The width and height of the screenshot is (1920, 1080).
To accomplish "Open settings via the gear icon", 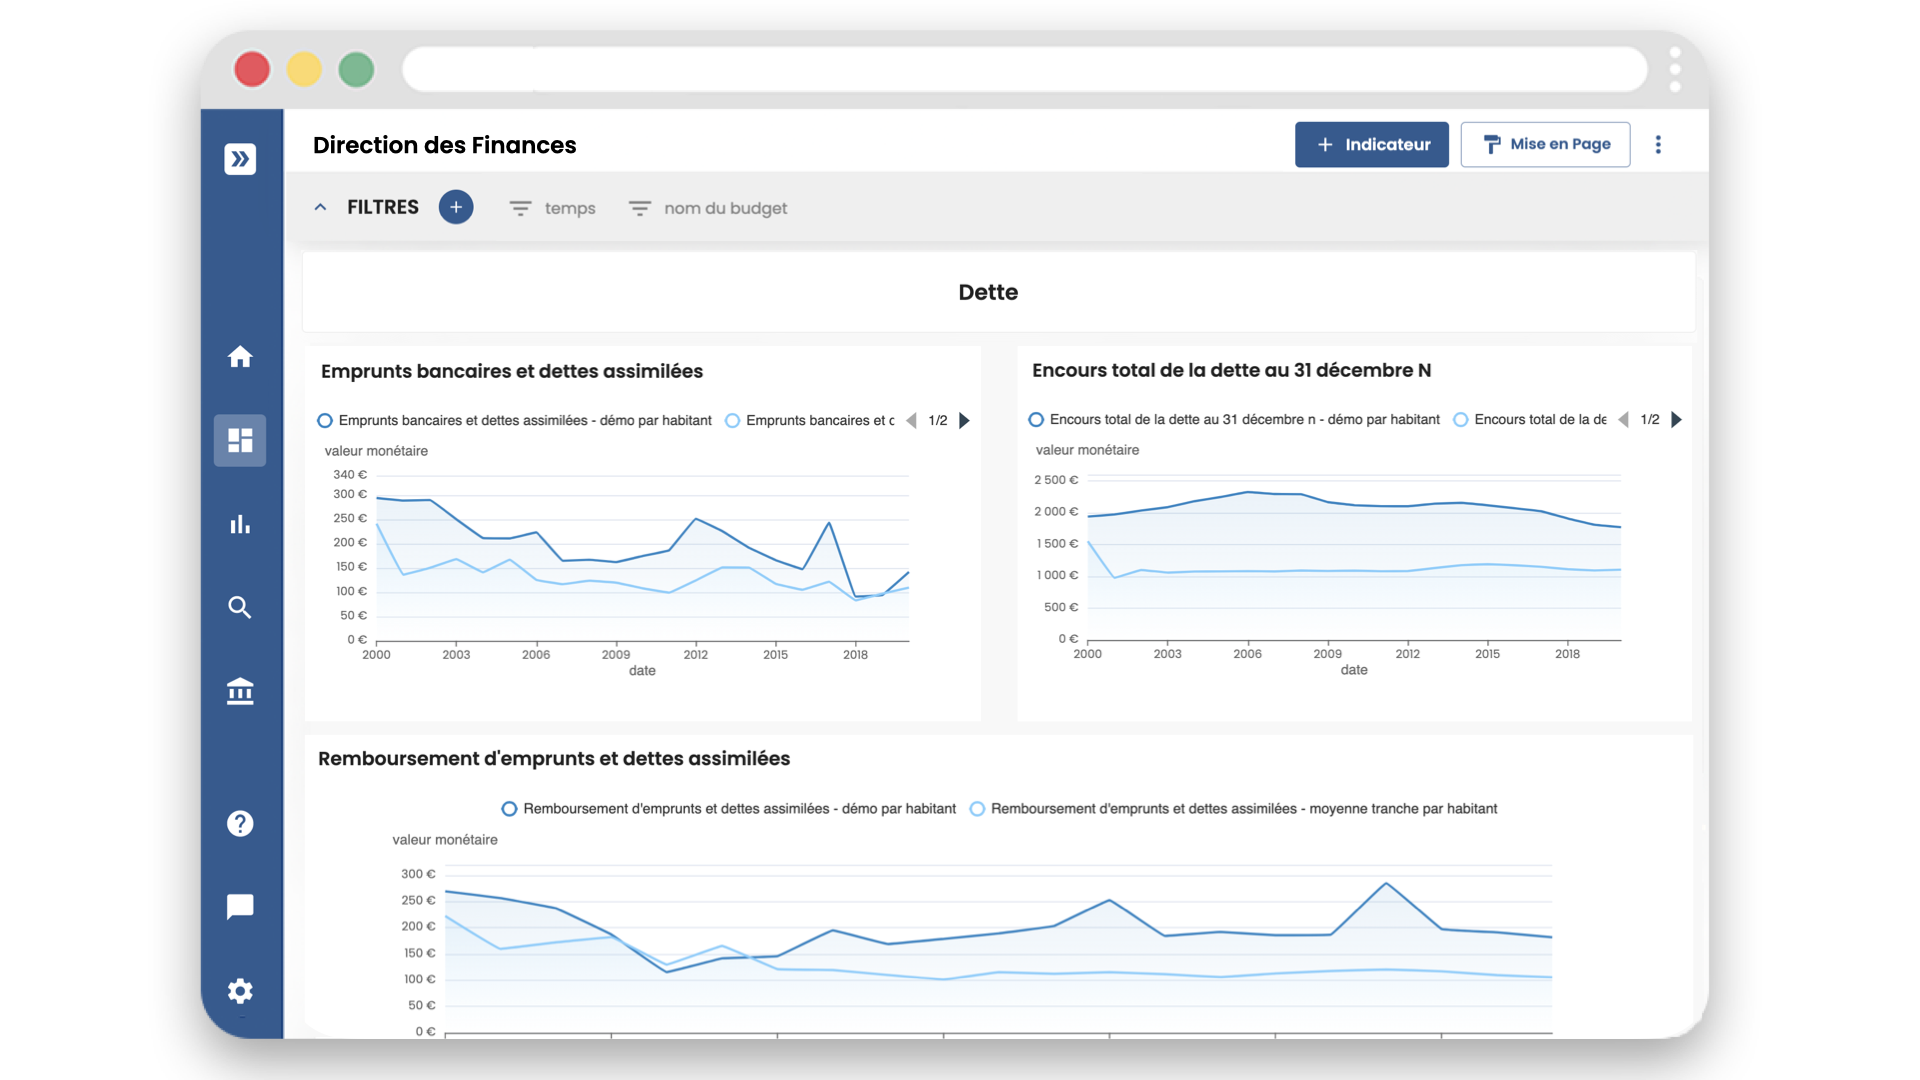I will pyautogui.click(x=240, y=991).
